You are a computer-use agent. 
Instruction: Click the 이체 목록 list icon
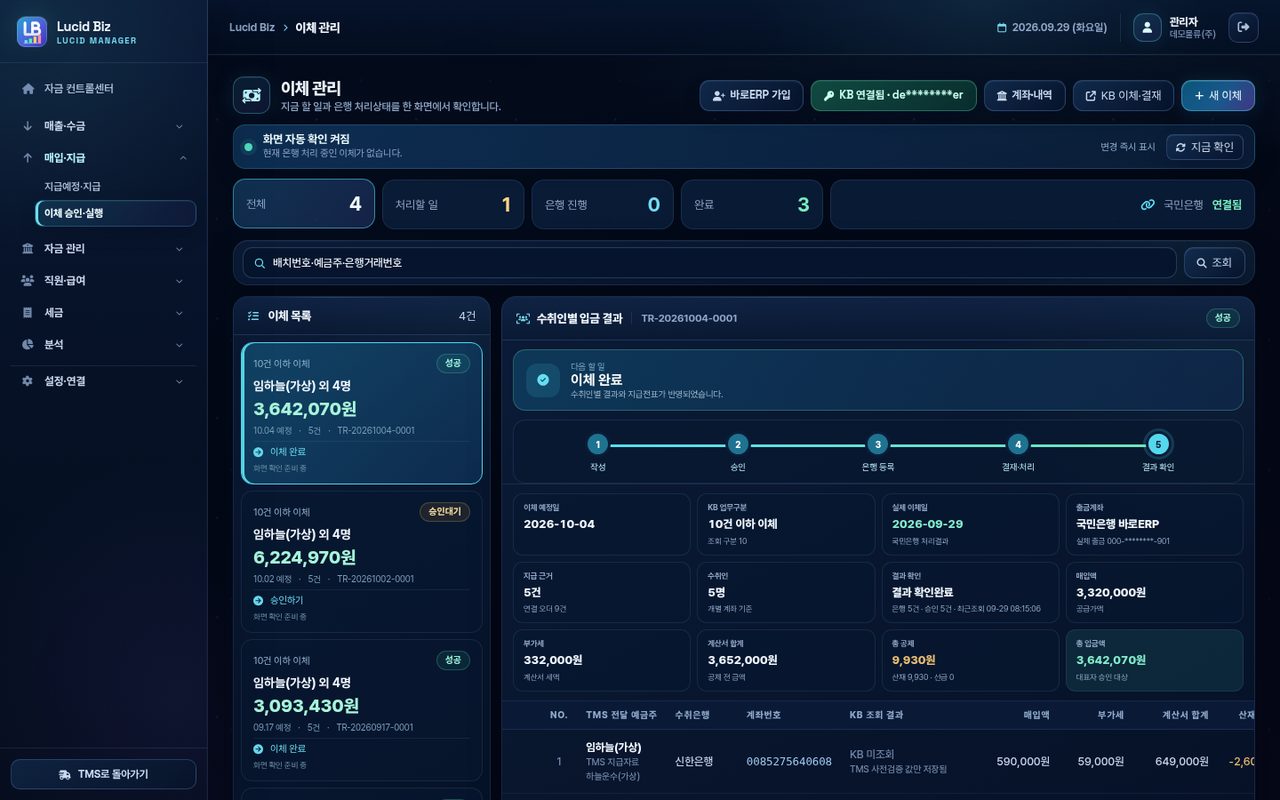253,316
